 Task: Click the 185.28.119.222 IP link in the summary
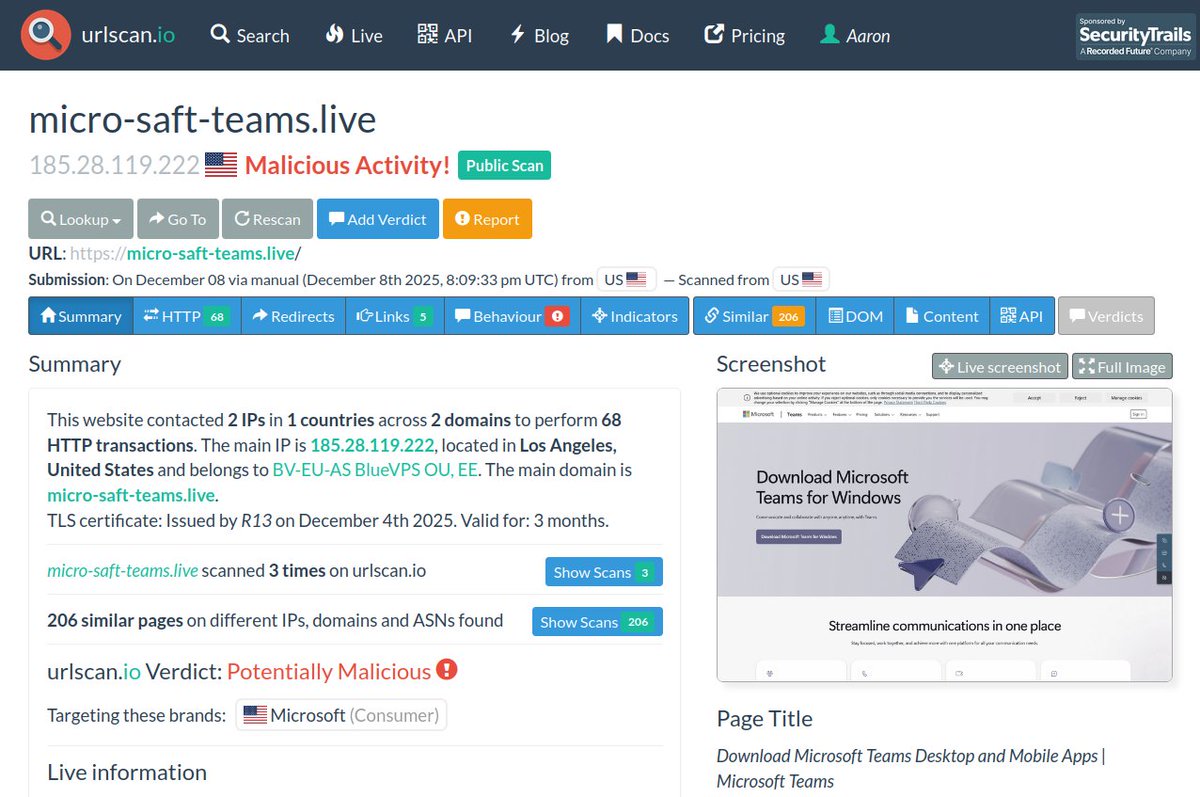(372, 445)
